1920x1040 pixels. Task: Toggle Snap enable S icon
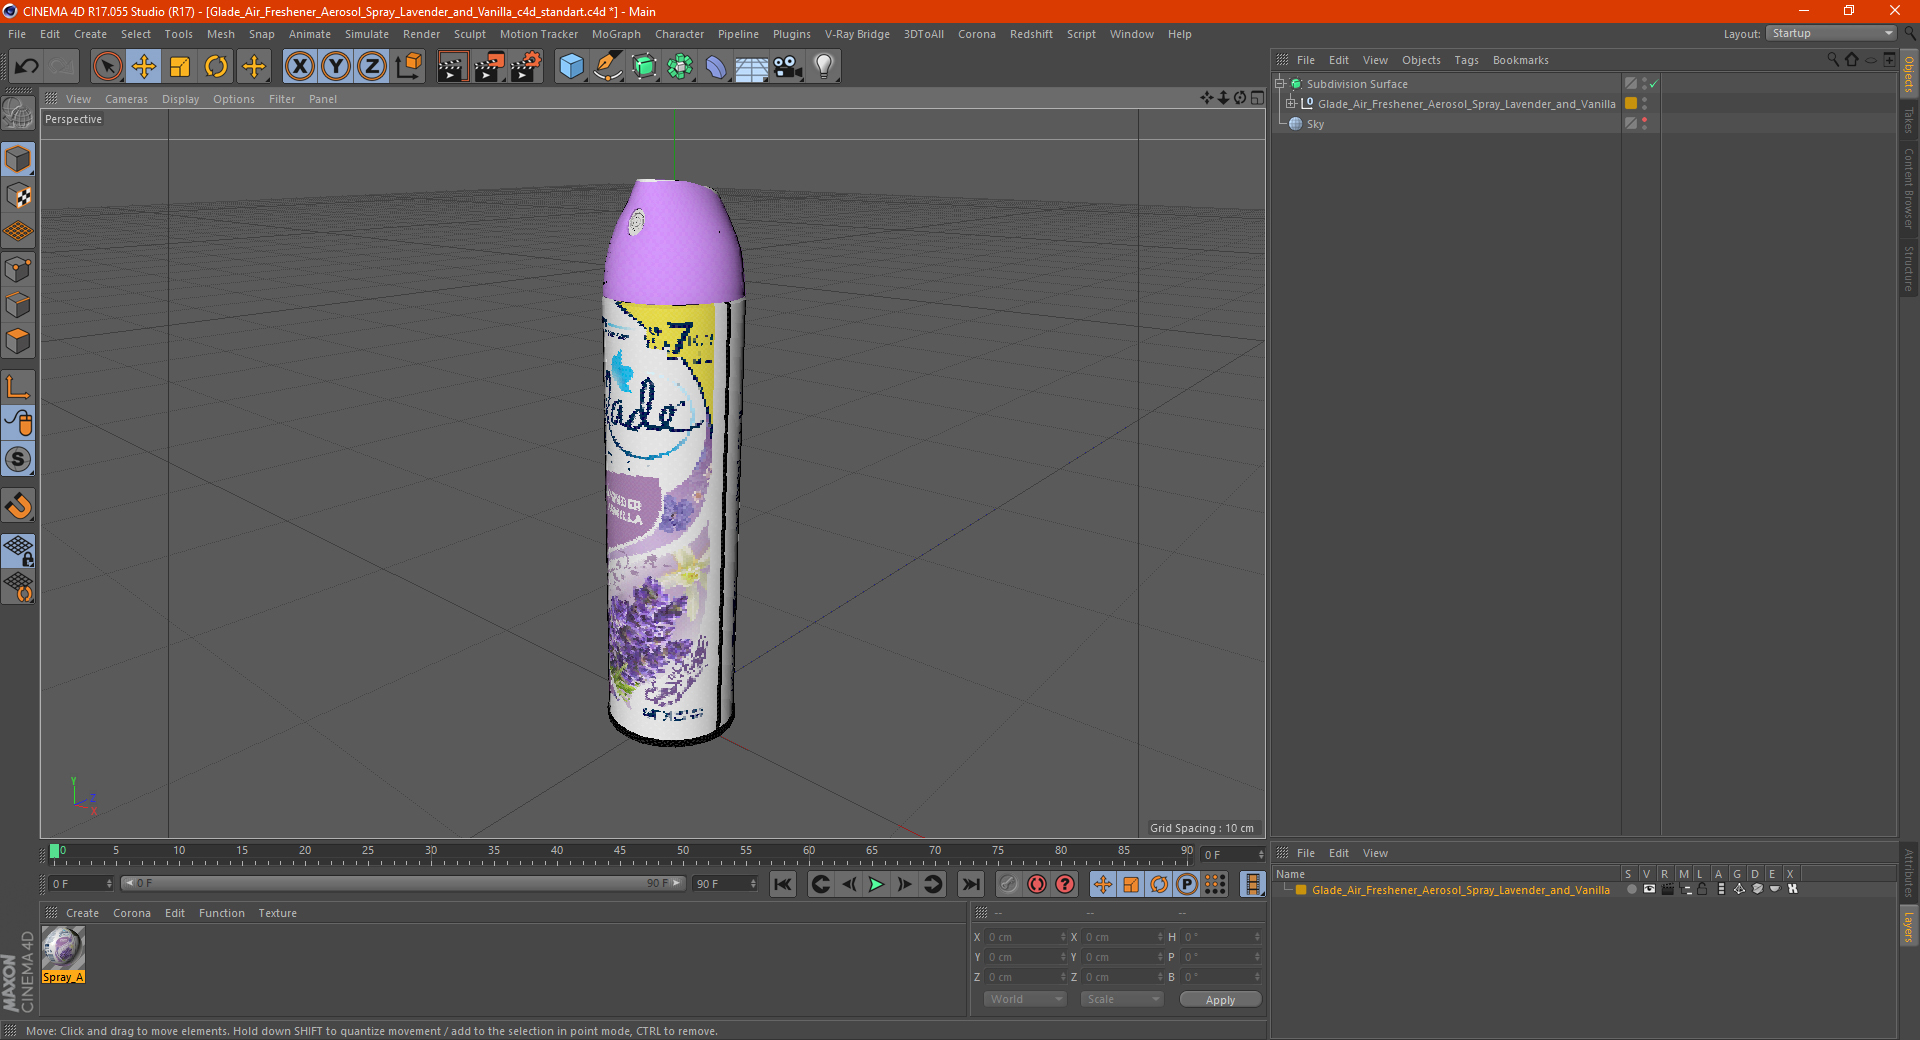(18, 459)
